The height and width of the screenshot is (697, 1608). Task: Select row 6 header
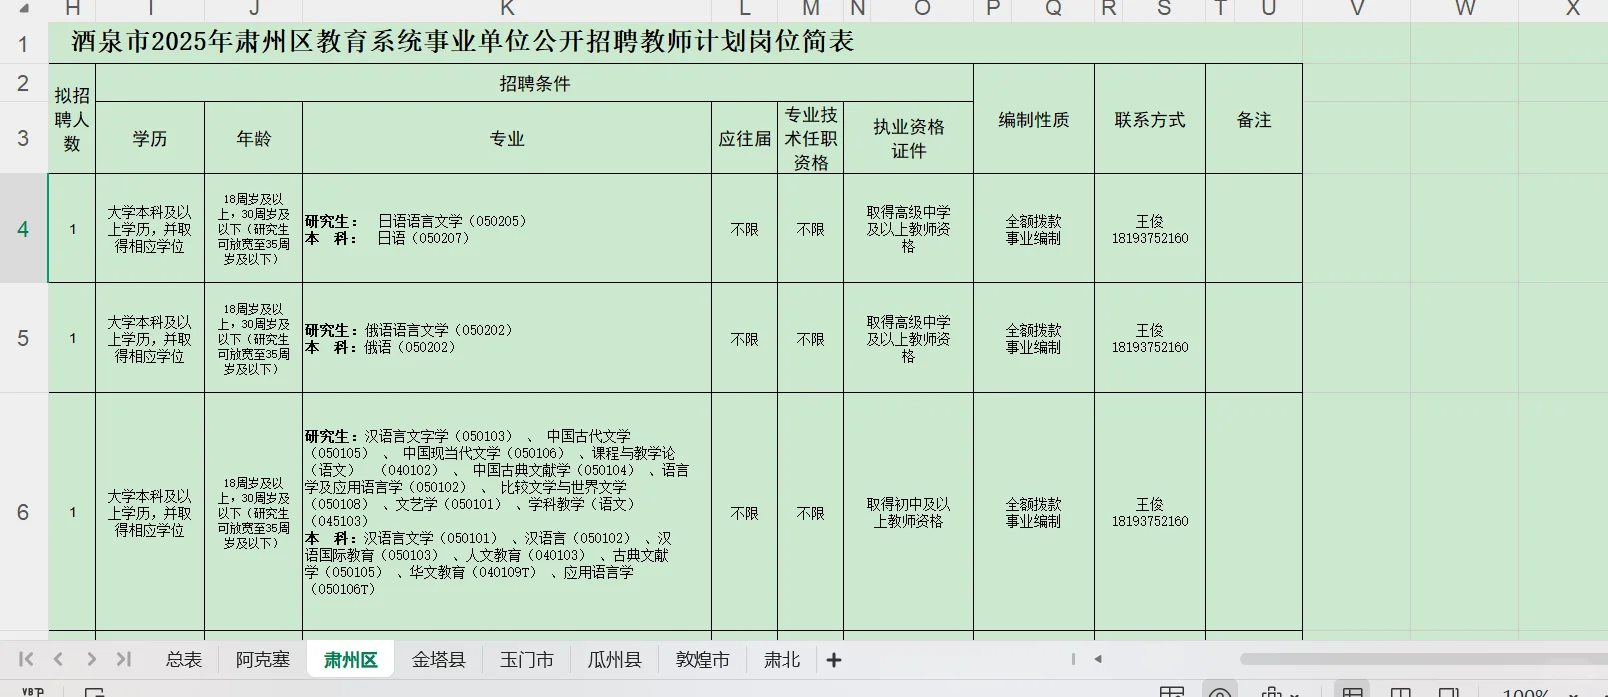(x=24, y=512)
